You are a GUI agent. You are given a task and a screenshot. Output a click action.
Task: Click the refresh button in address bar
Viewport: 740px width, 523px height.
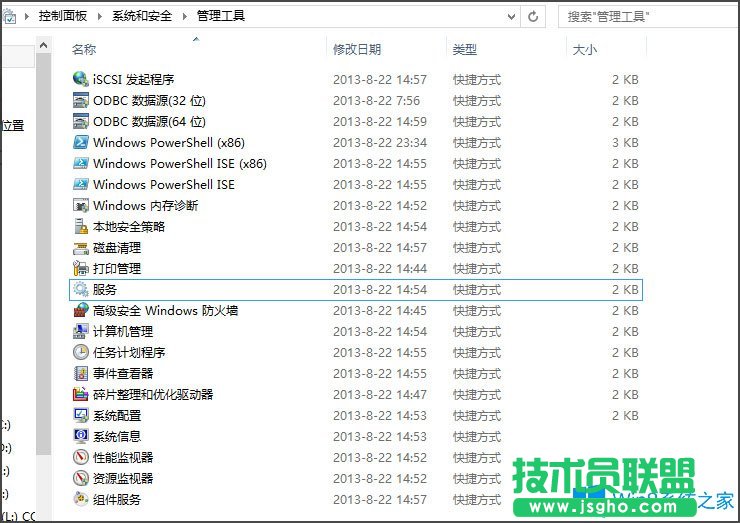(533, 17)
